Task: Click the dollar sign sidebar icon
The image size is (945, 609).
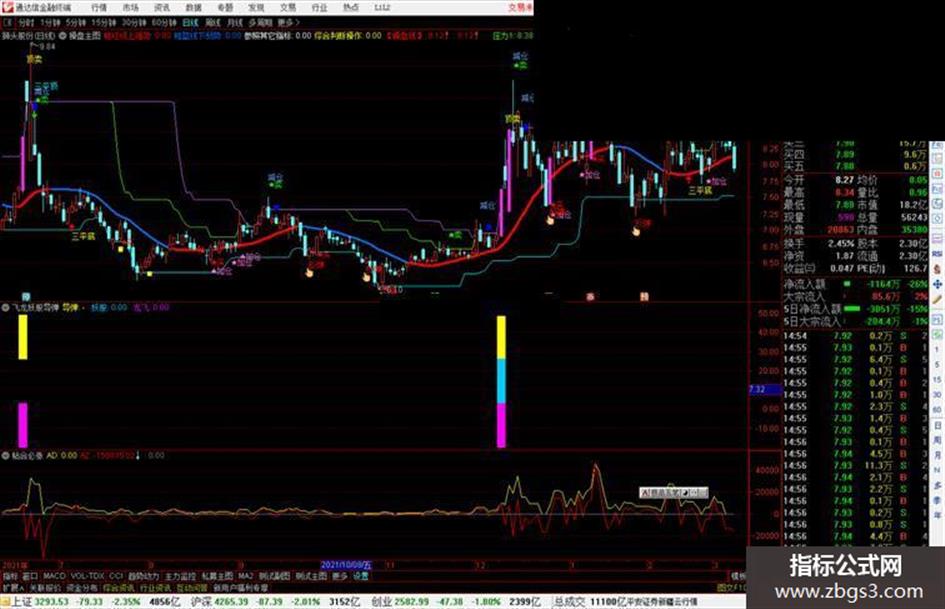Action: (x=937, y=269)
